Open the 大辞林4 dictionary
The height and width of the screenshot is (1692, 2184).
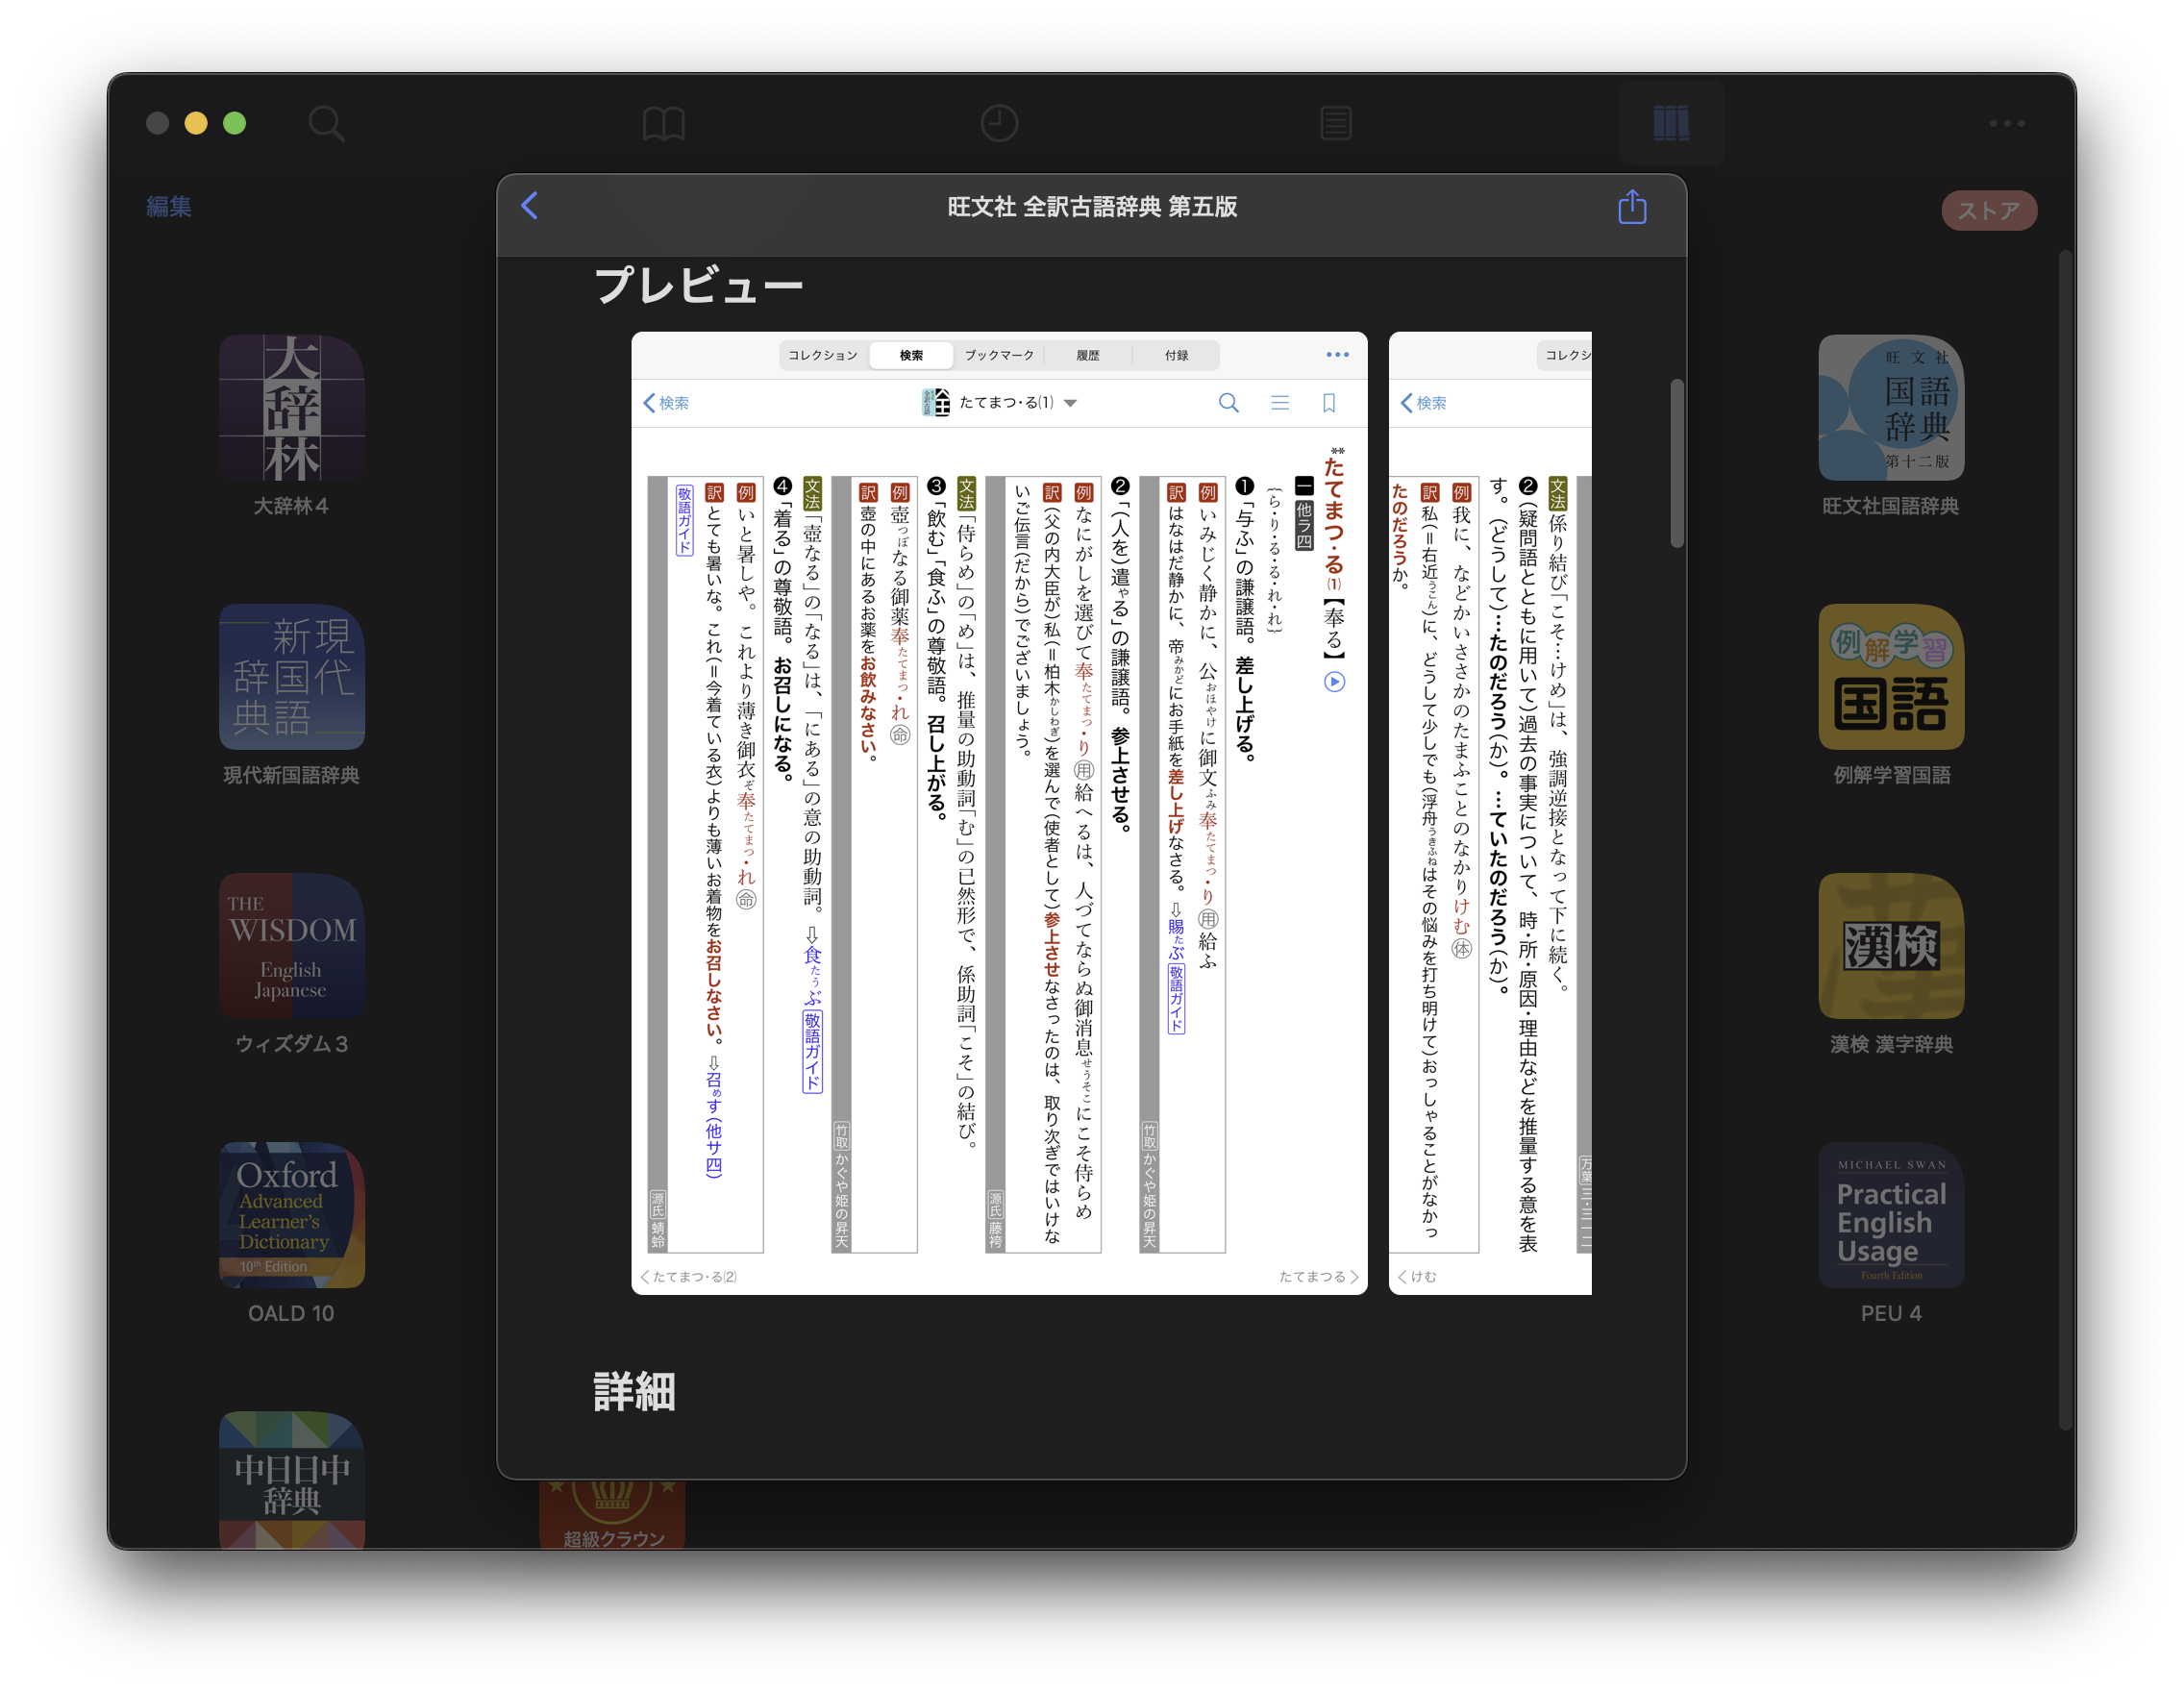point(291,408)
